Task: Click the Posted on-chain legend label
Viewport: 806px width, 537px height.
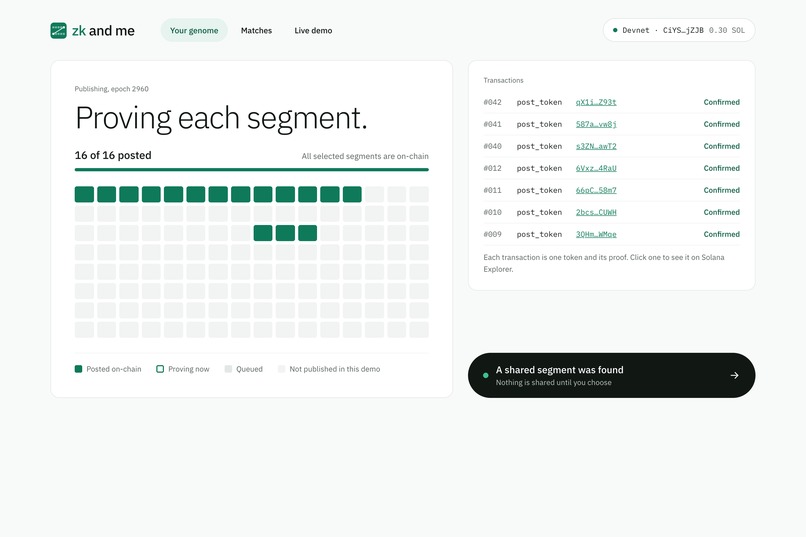Action: (x=114, y=369)
